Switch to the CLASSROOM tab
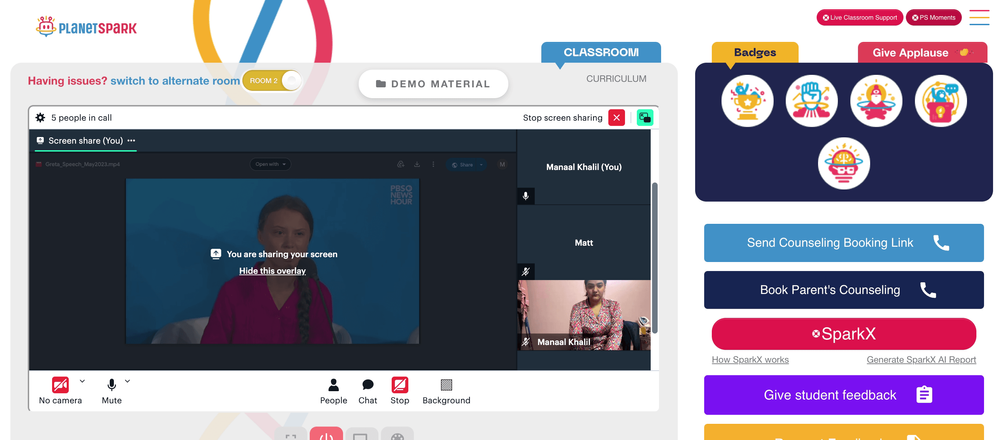 click(x=601, y=52)
